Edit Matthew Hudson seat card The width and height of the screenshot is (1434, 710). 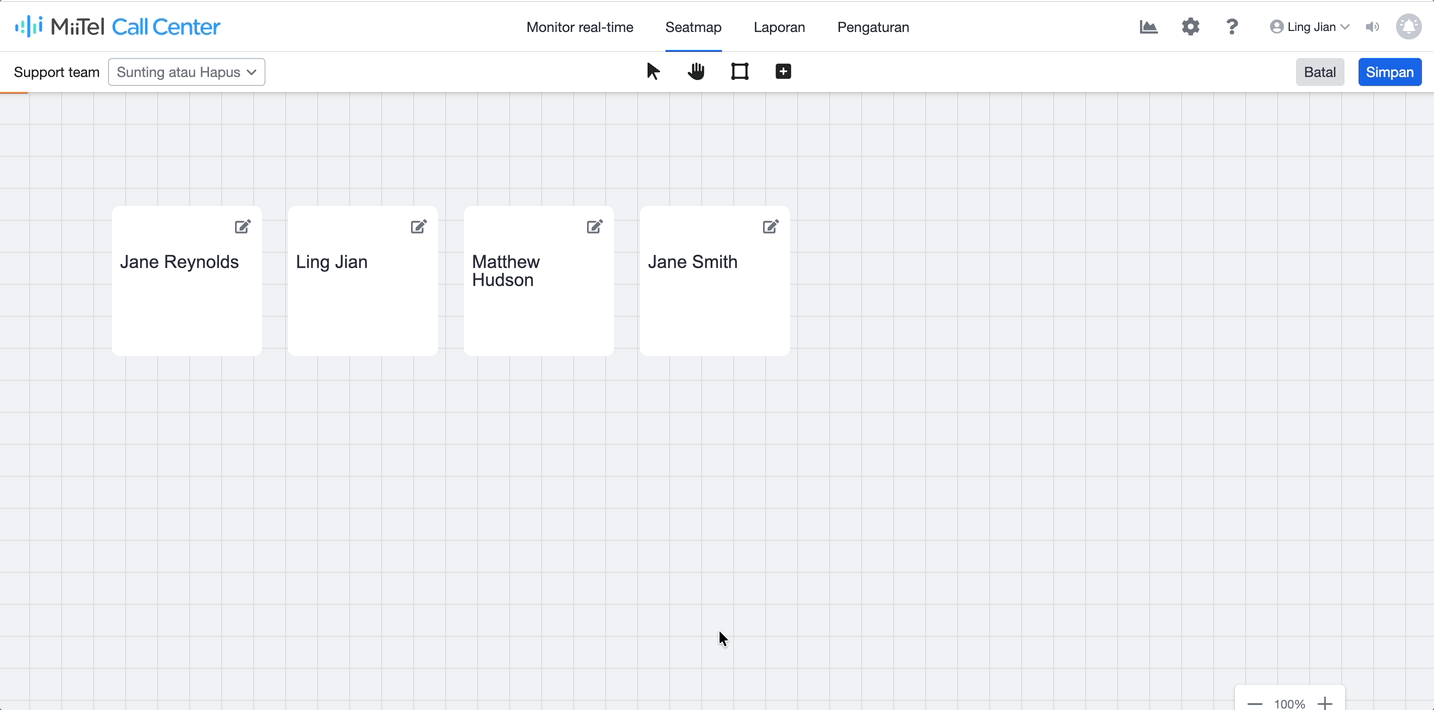coord(595,227)
